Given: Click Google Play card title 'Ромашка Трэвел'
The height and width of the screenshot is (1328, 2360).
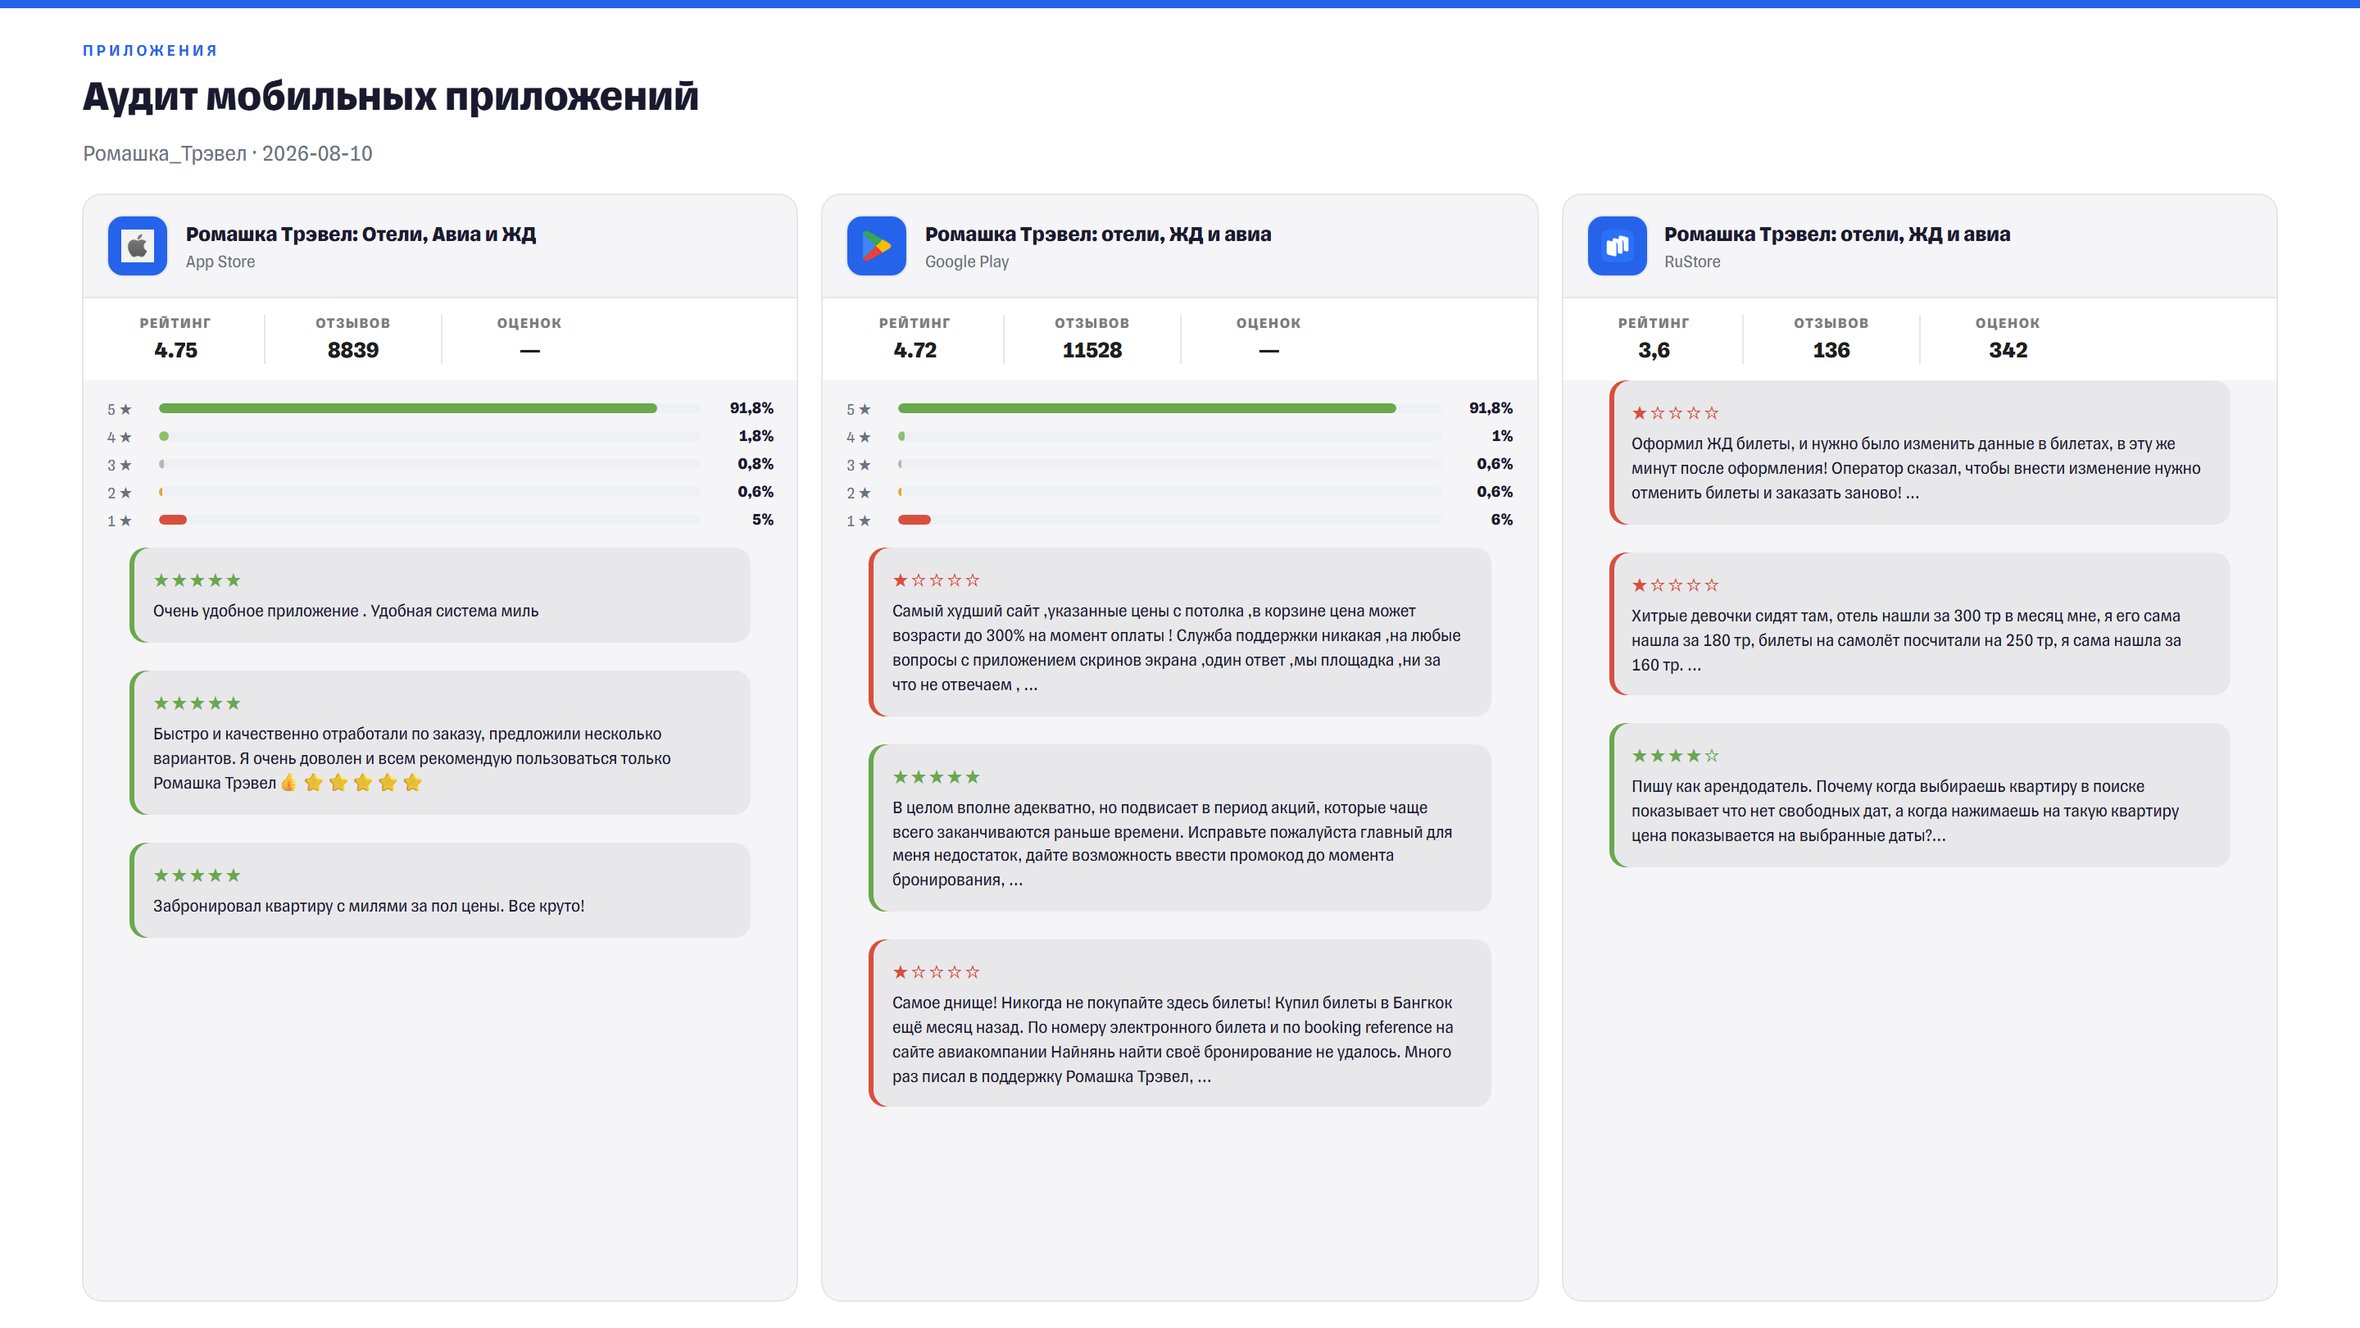Looking at the screenshot, I should tap(1098, 234).
